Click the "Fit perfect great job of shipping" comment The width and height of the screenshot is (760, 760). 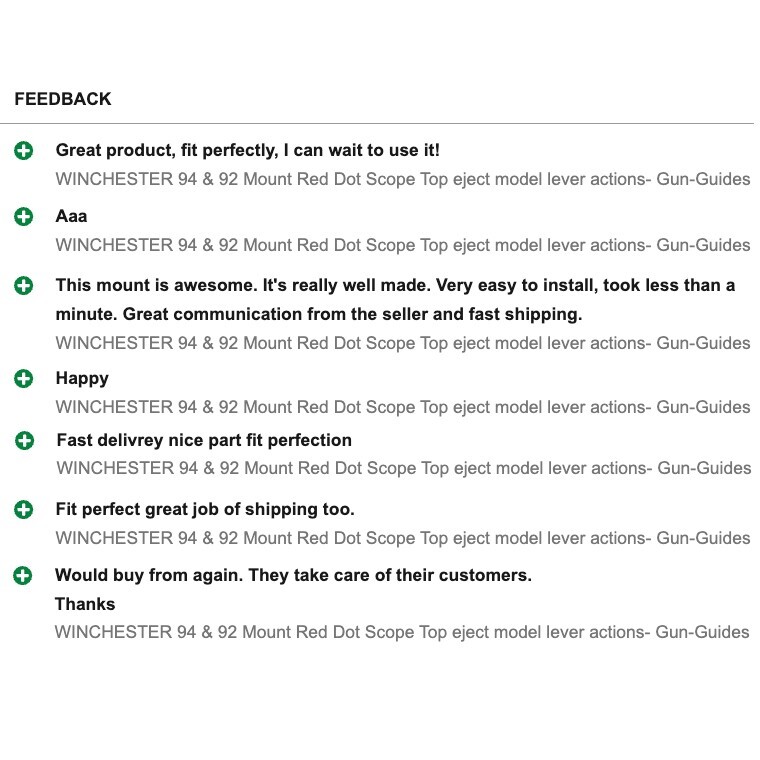coord(205,510)
